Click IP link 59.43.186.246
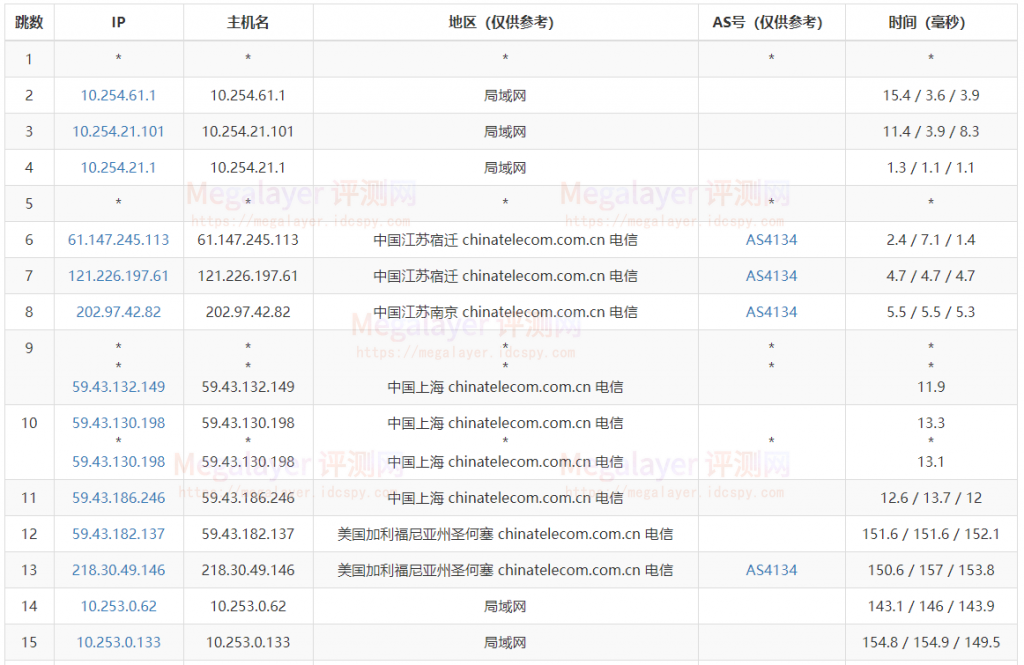Image resolution: width=1024 pixels, height=665 pixels. pos(118,498)
